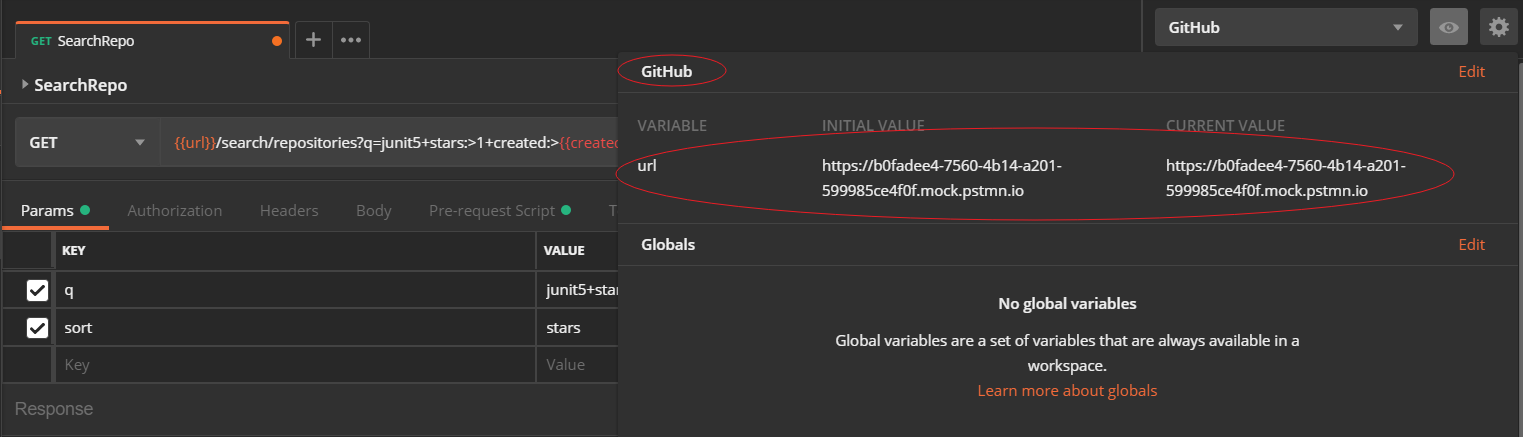The height and width of the screenshot is (437, 1523).
Task: Switch to the Authorization tab
Action: (x=175, y=211)
